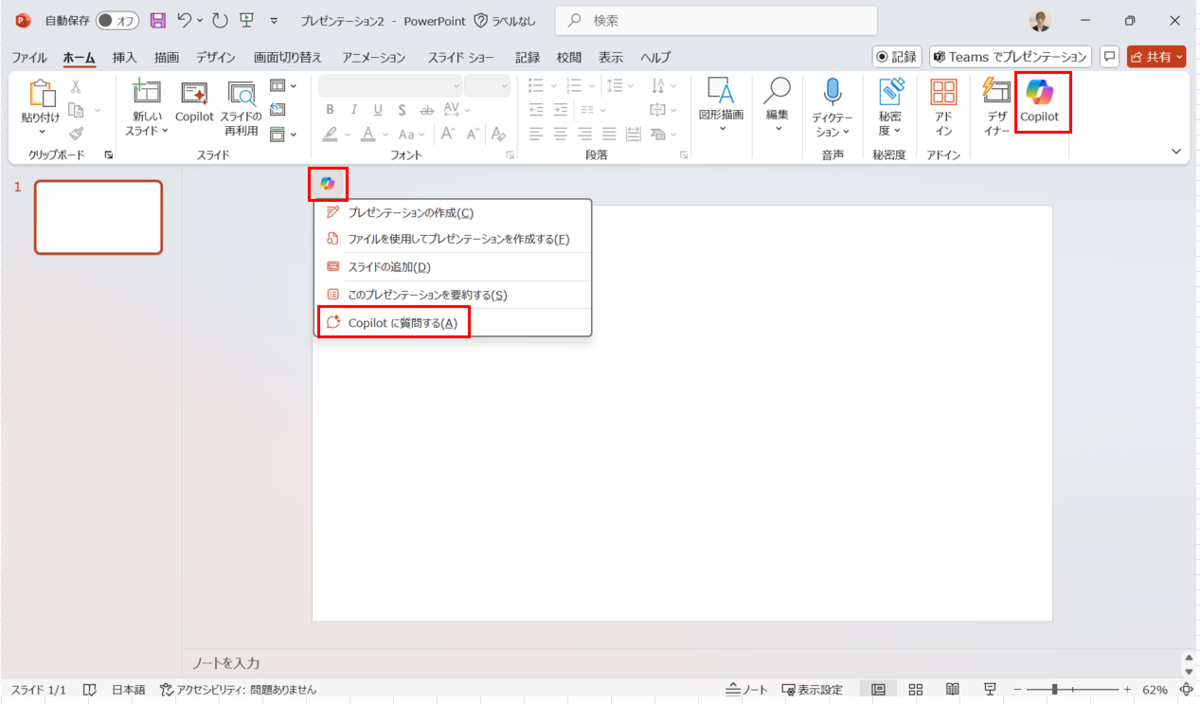Click the Cut scissors icon

click(76, 86)
